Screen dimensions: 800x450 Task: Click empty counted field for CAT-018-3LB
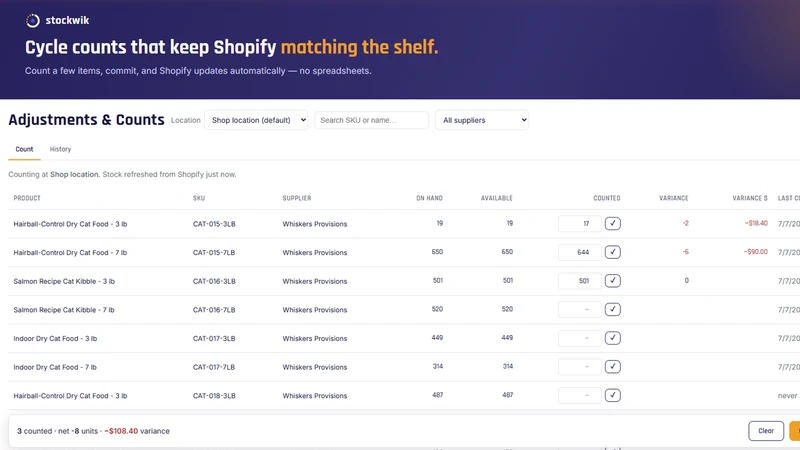[x=580, y=395]
